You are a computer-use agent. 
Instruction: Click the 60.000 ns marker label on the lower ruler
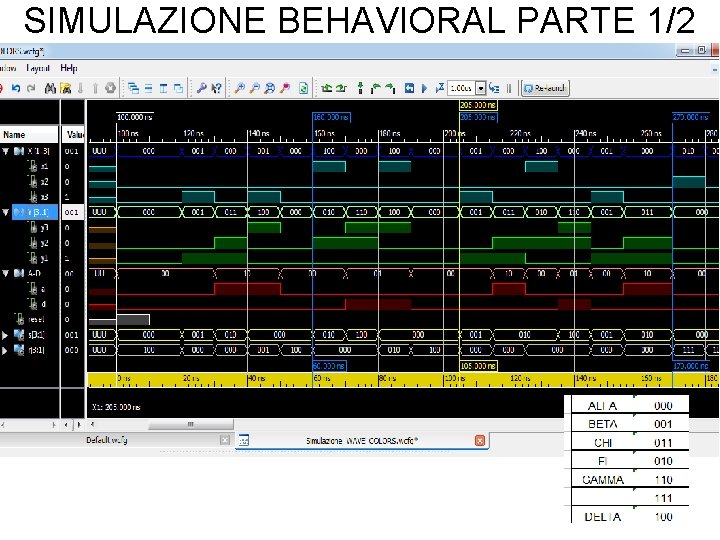[329, 366]
